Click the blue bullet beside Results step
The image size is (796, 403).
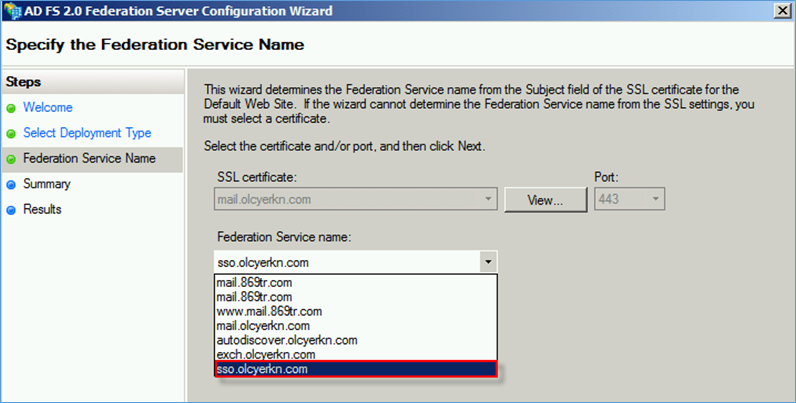11,210
